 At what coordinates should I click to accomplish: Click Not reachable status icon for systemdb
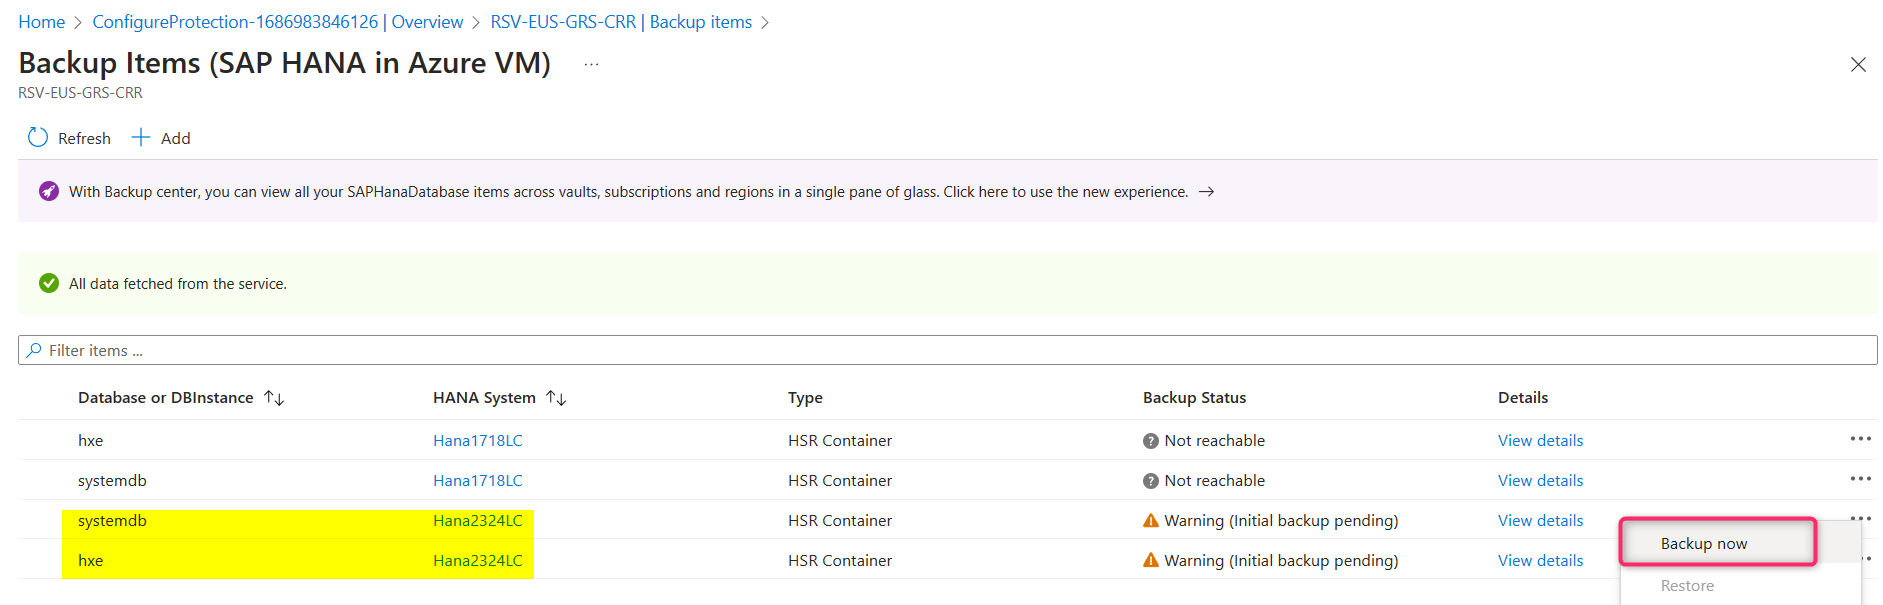[x=1151, y=481]
